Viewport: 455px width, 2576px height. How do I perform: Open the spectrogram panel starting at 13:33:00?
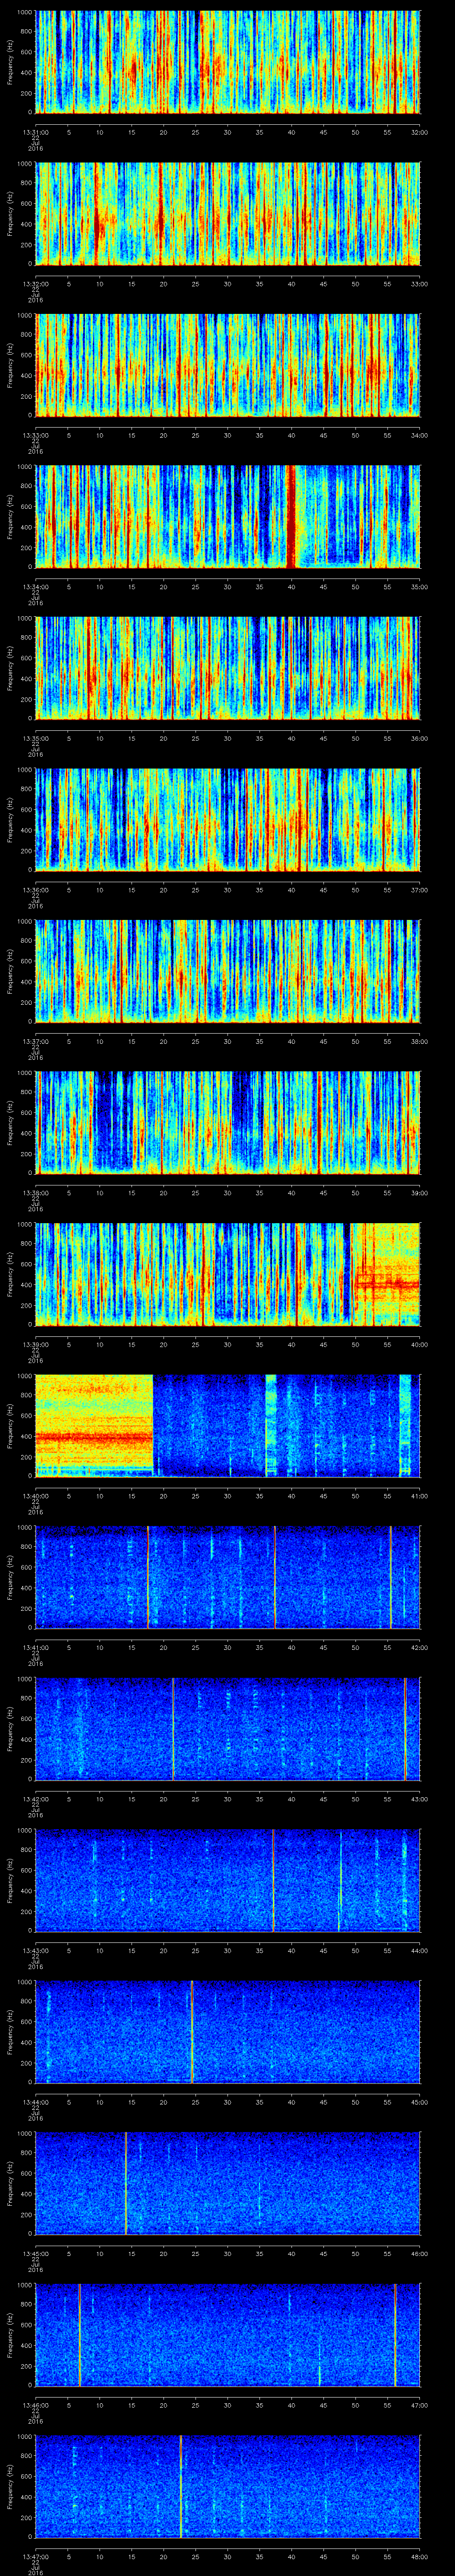point(228,365)
